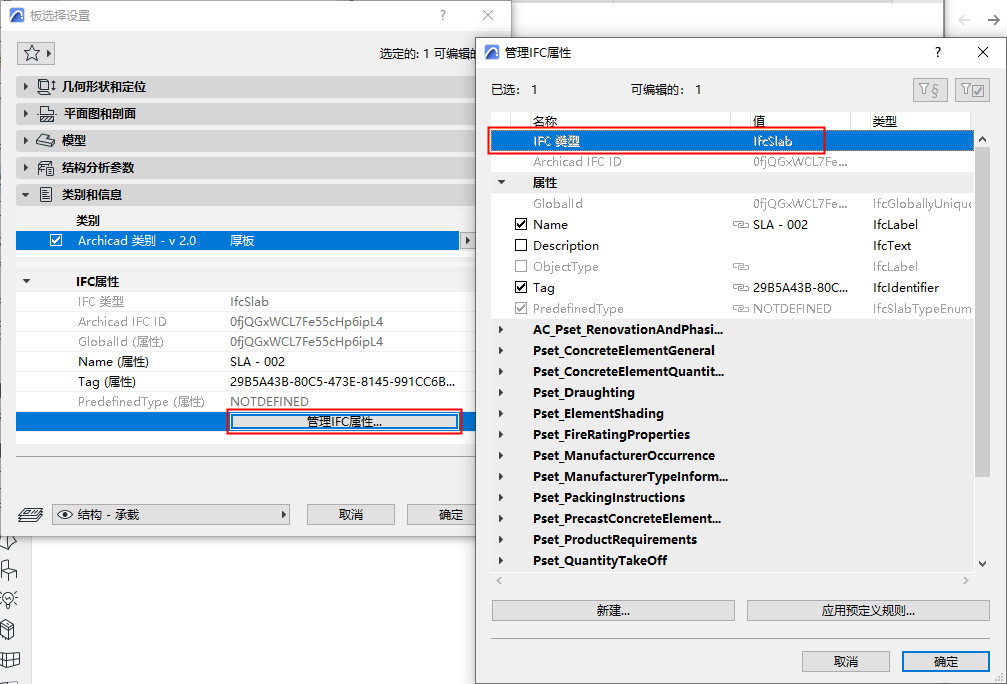Click the 应用预定义规则... button
The image size is (1007, 684).
(x=868, y=611)
